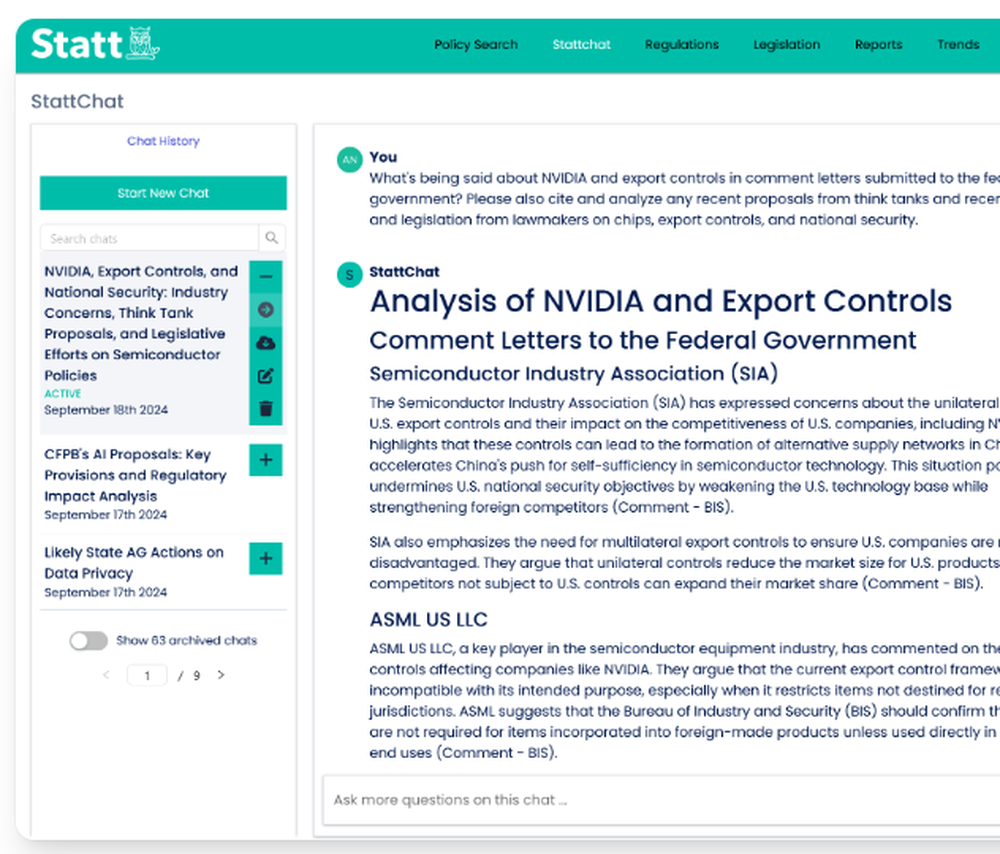The height and width of the screenshot is (854, 1000).
Task: Focus the Search chats input
Action: click(149, 238)
